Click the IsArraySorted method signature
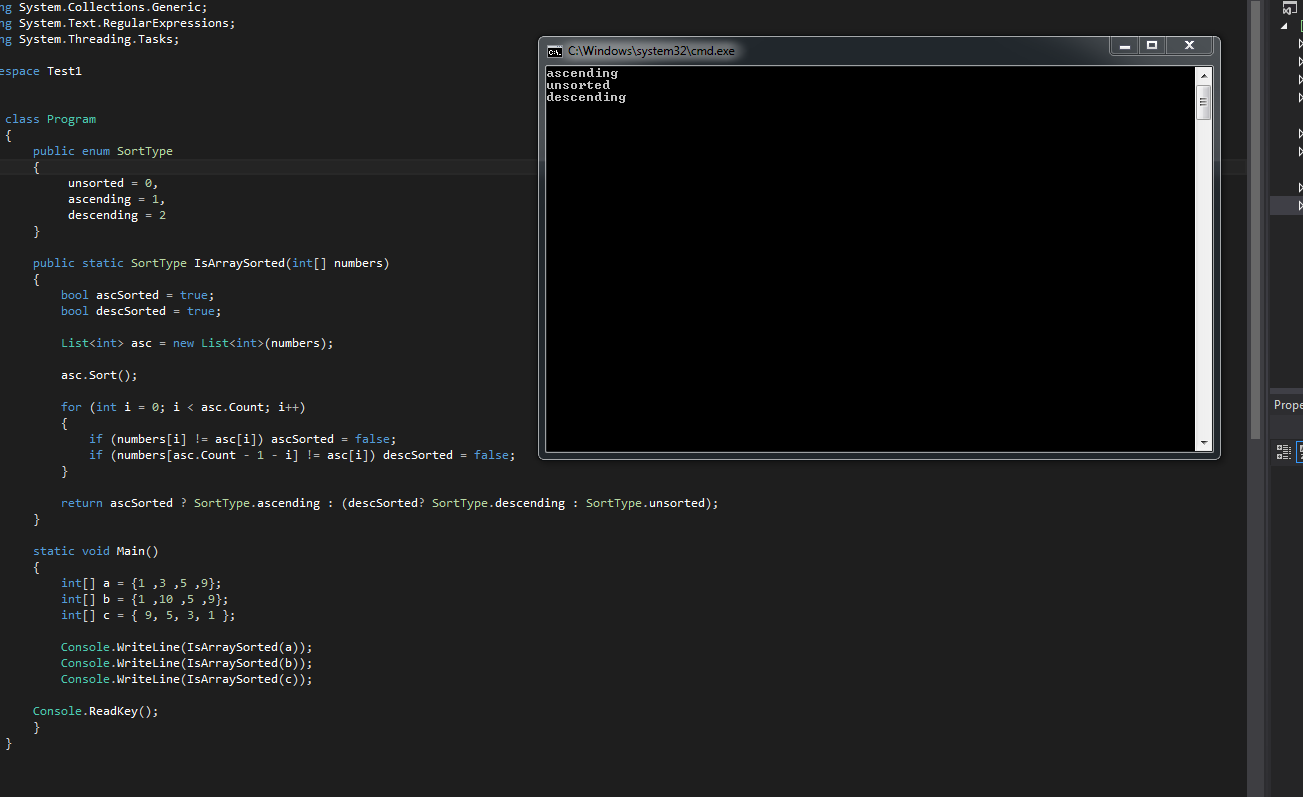The image size is (1303, 797). [211, 263]
